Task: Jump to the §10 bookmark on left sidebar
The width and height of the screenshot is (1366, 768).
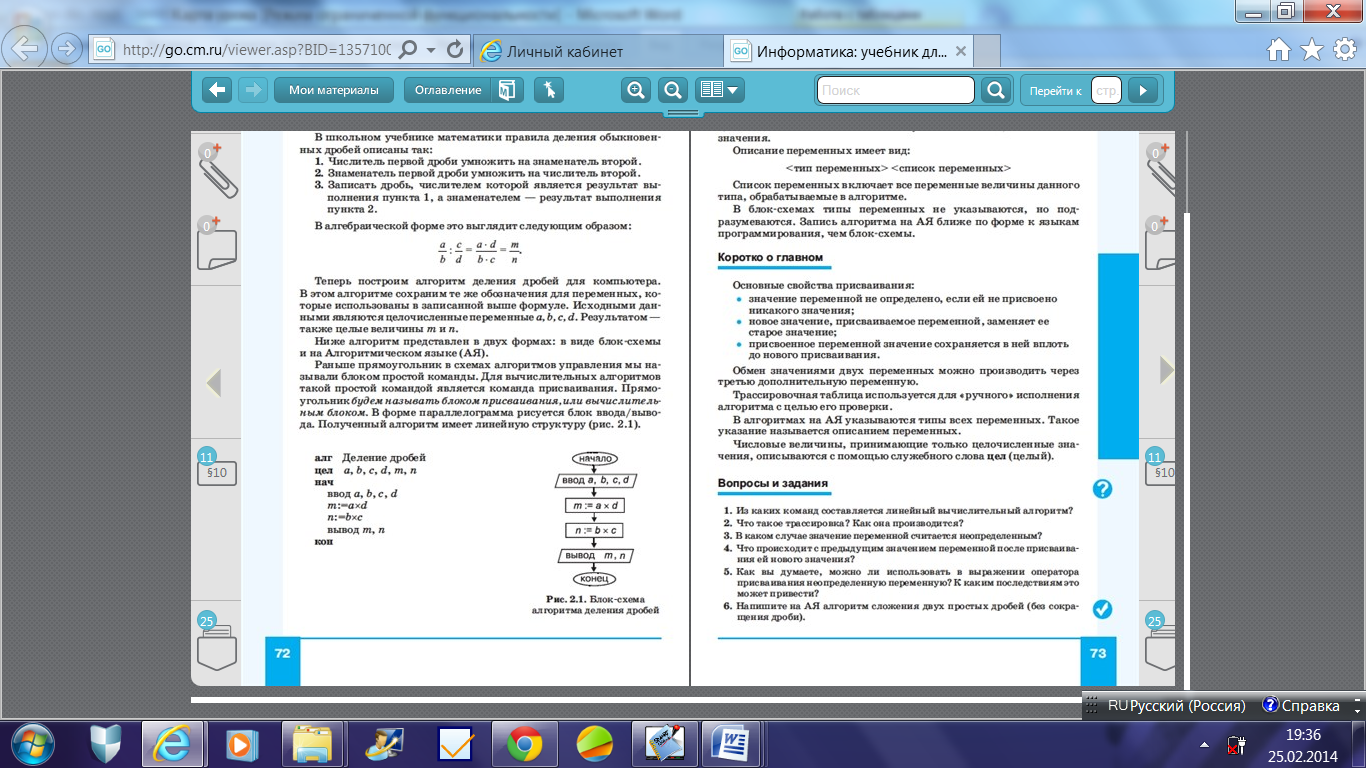Action: click(217, 472)
